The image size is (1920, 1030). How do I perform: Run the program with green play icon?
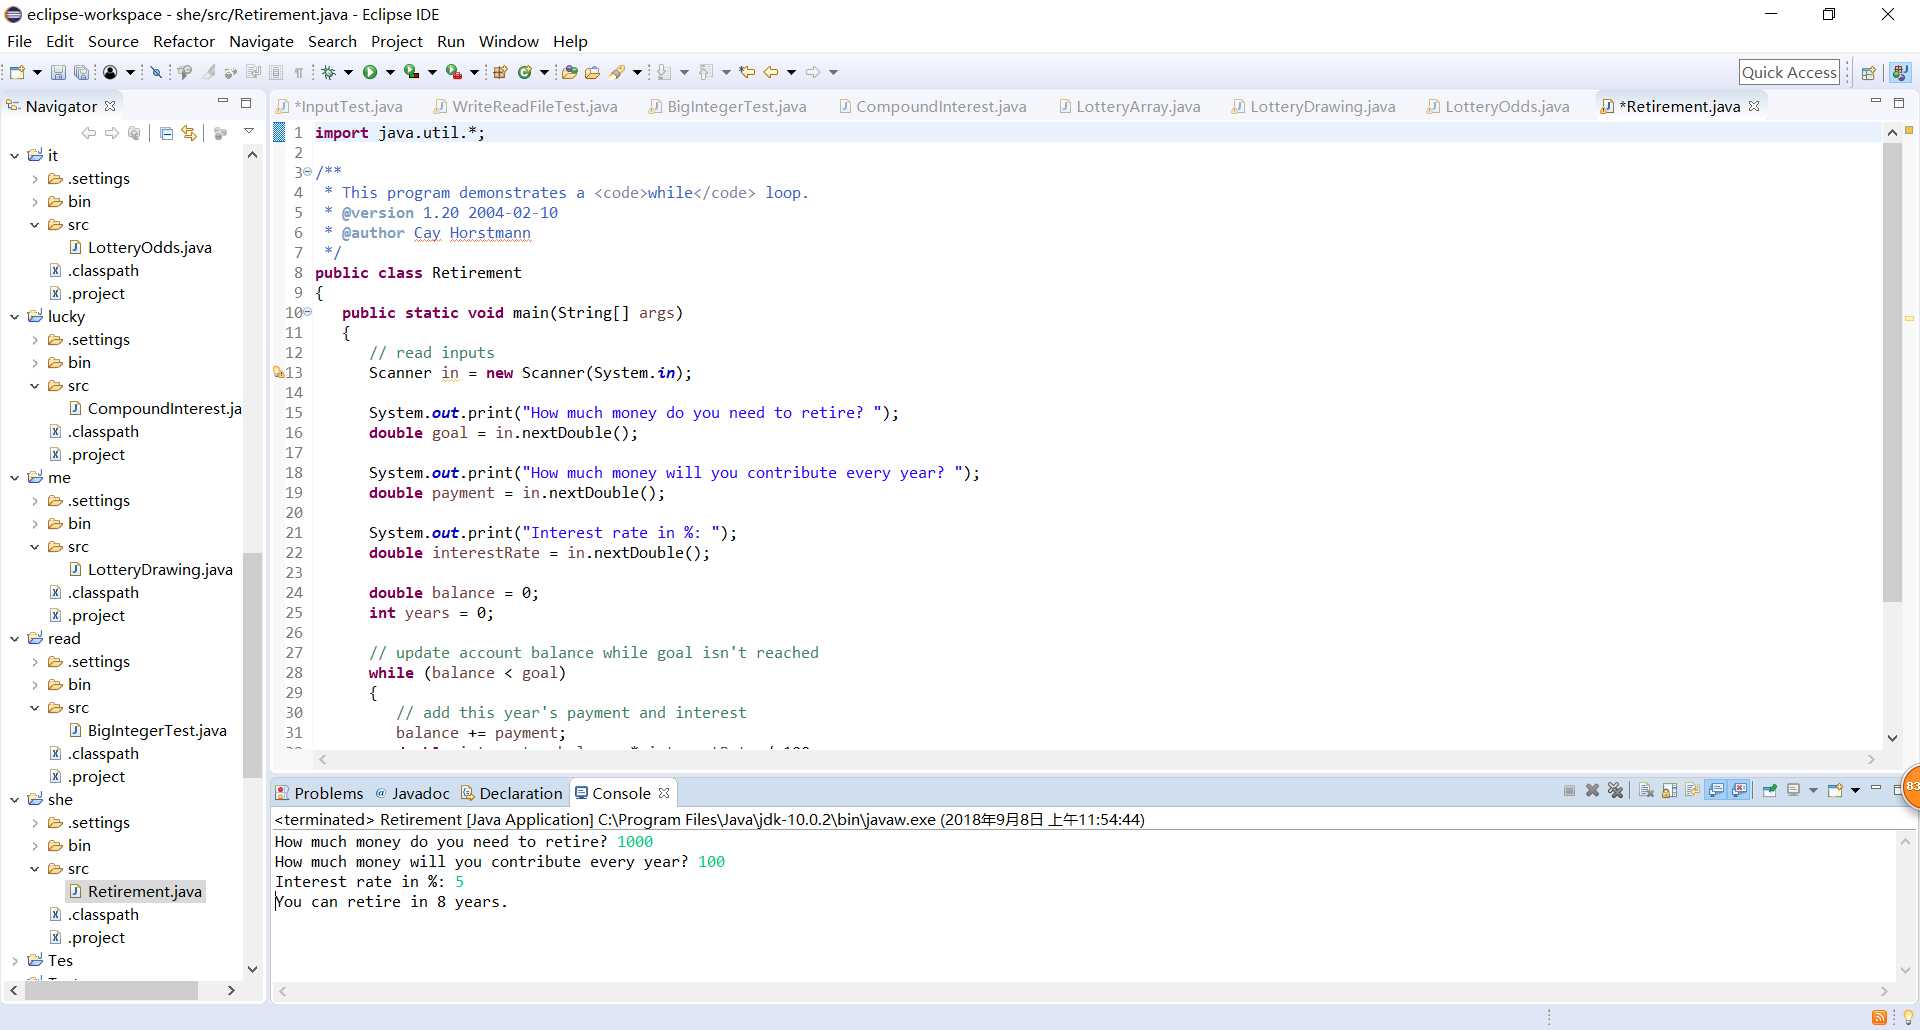click(370, 72)
